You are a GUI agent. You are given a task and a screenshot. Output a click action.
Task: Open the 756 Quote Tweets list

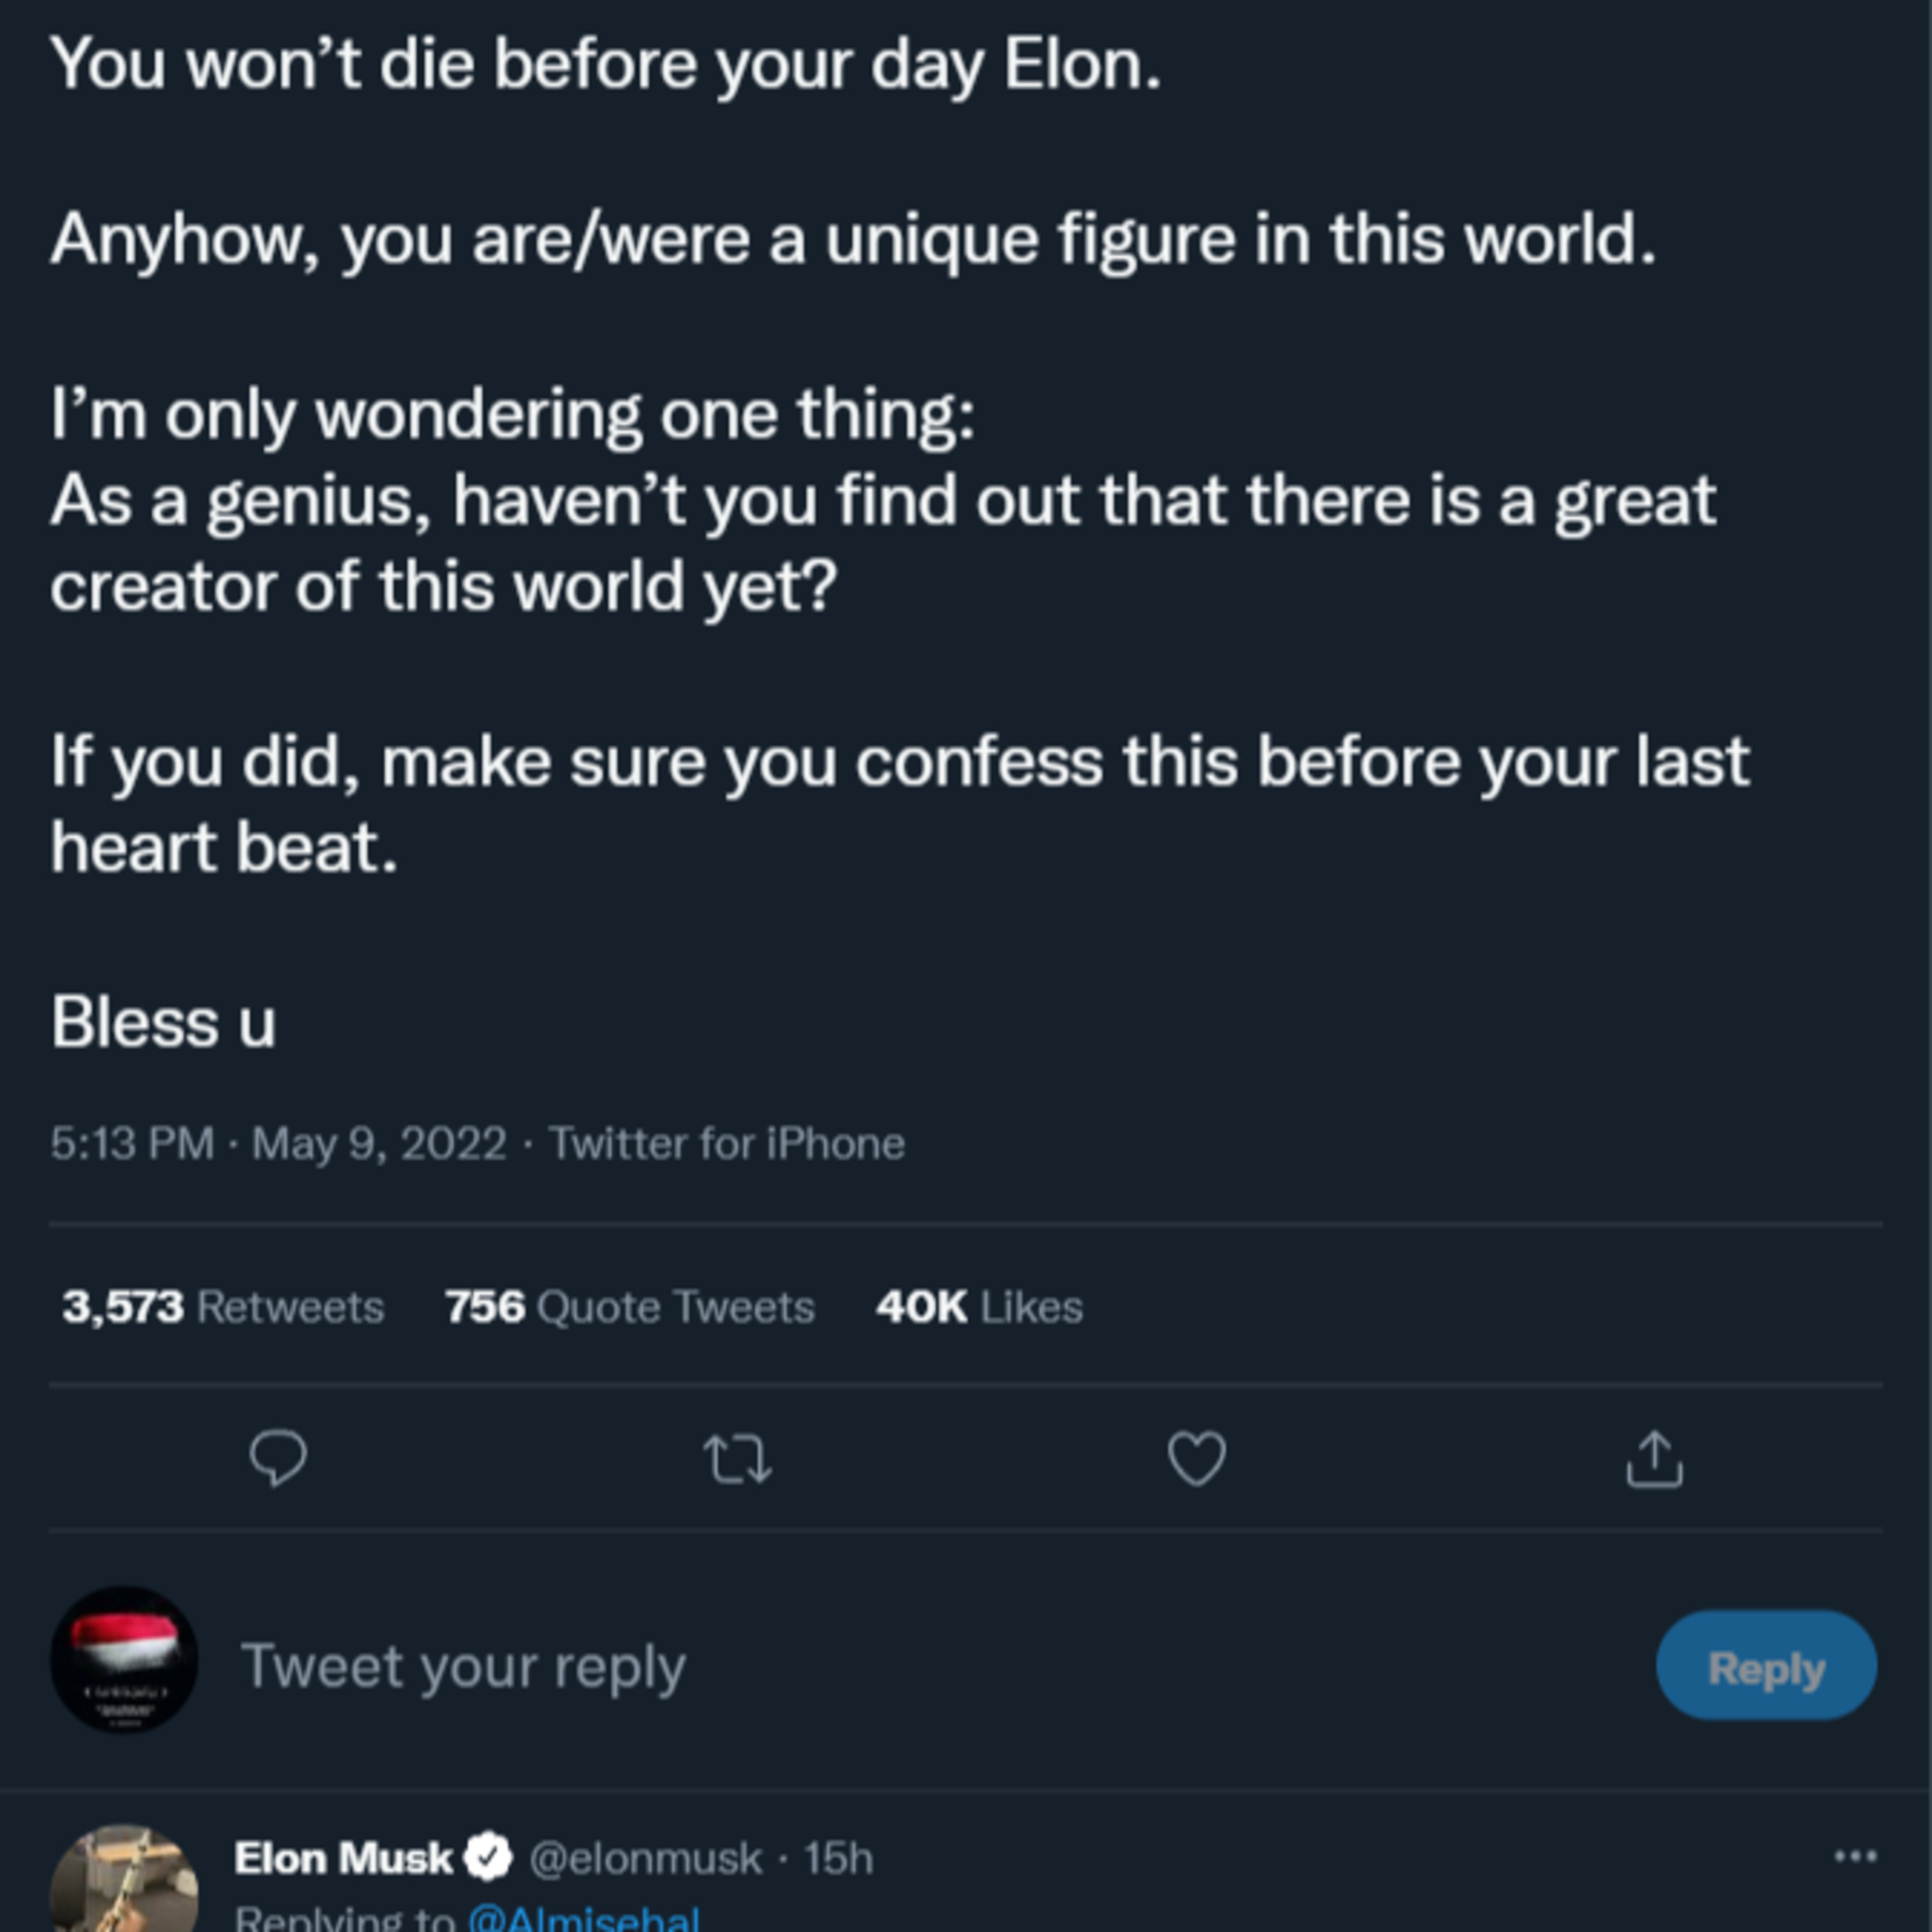click(x=629, y=1307)
